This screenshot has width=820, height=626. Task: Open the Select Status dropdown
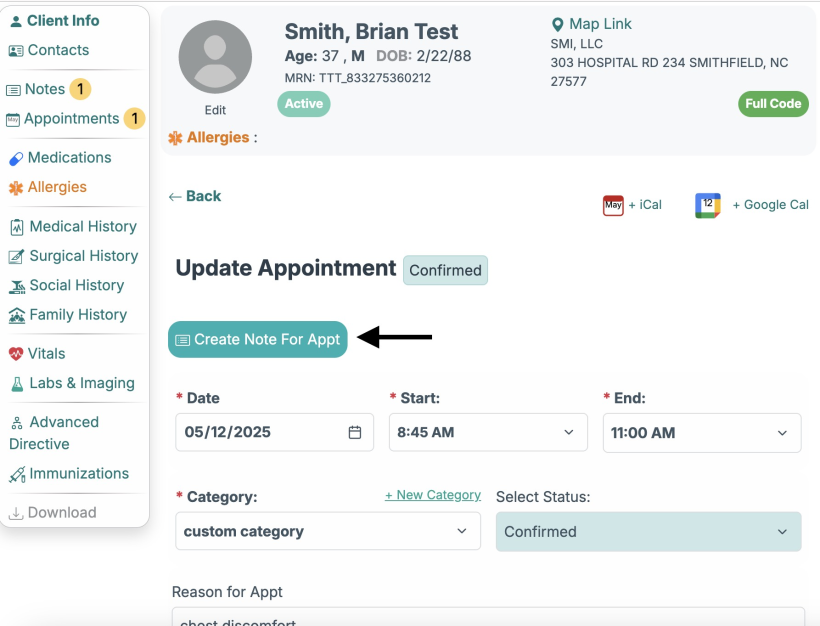click(x=648, y=532)
